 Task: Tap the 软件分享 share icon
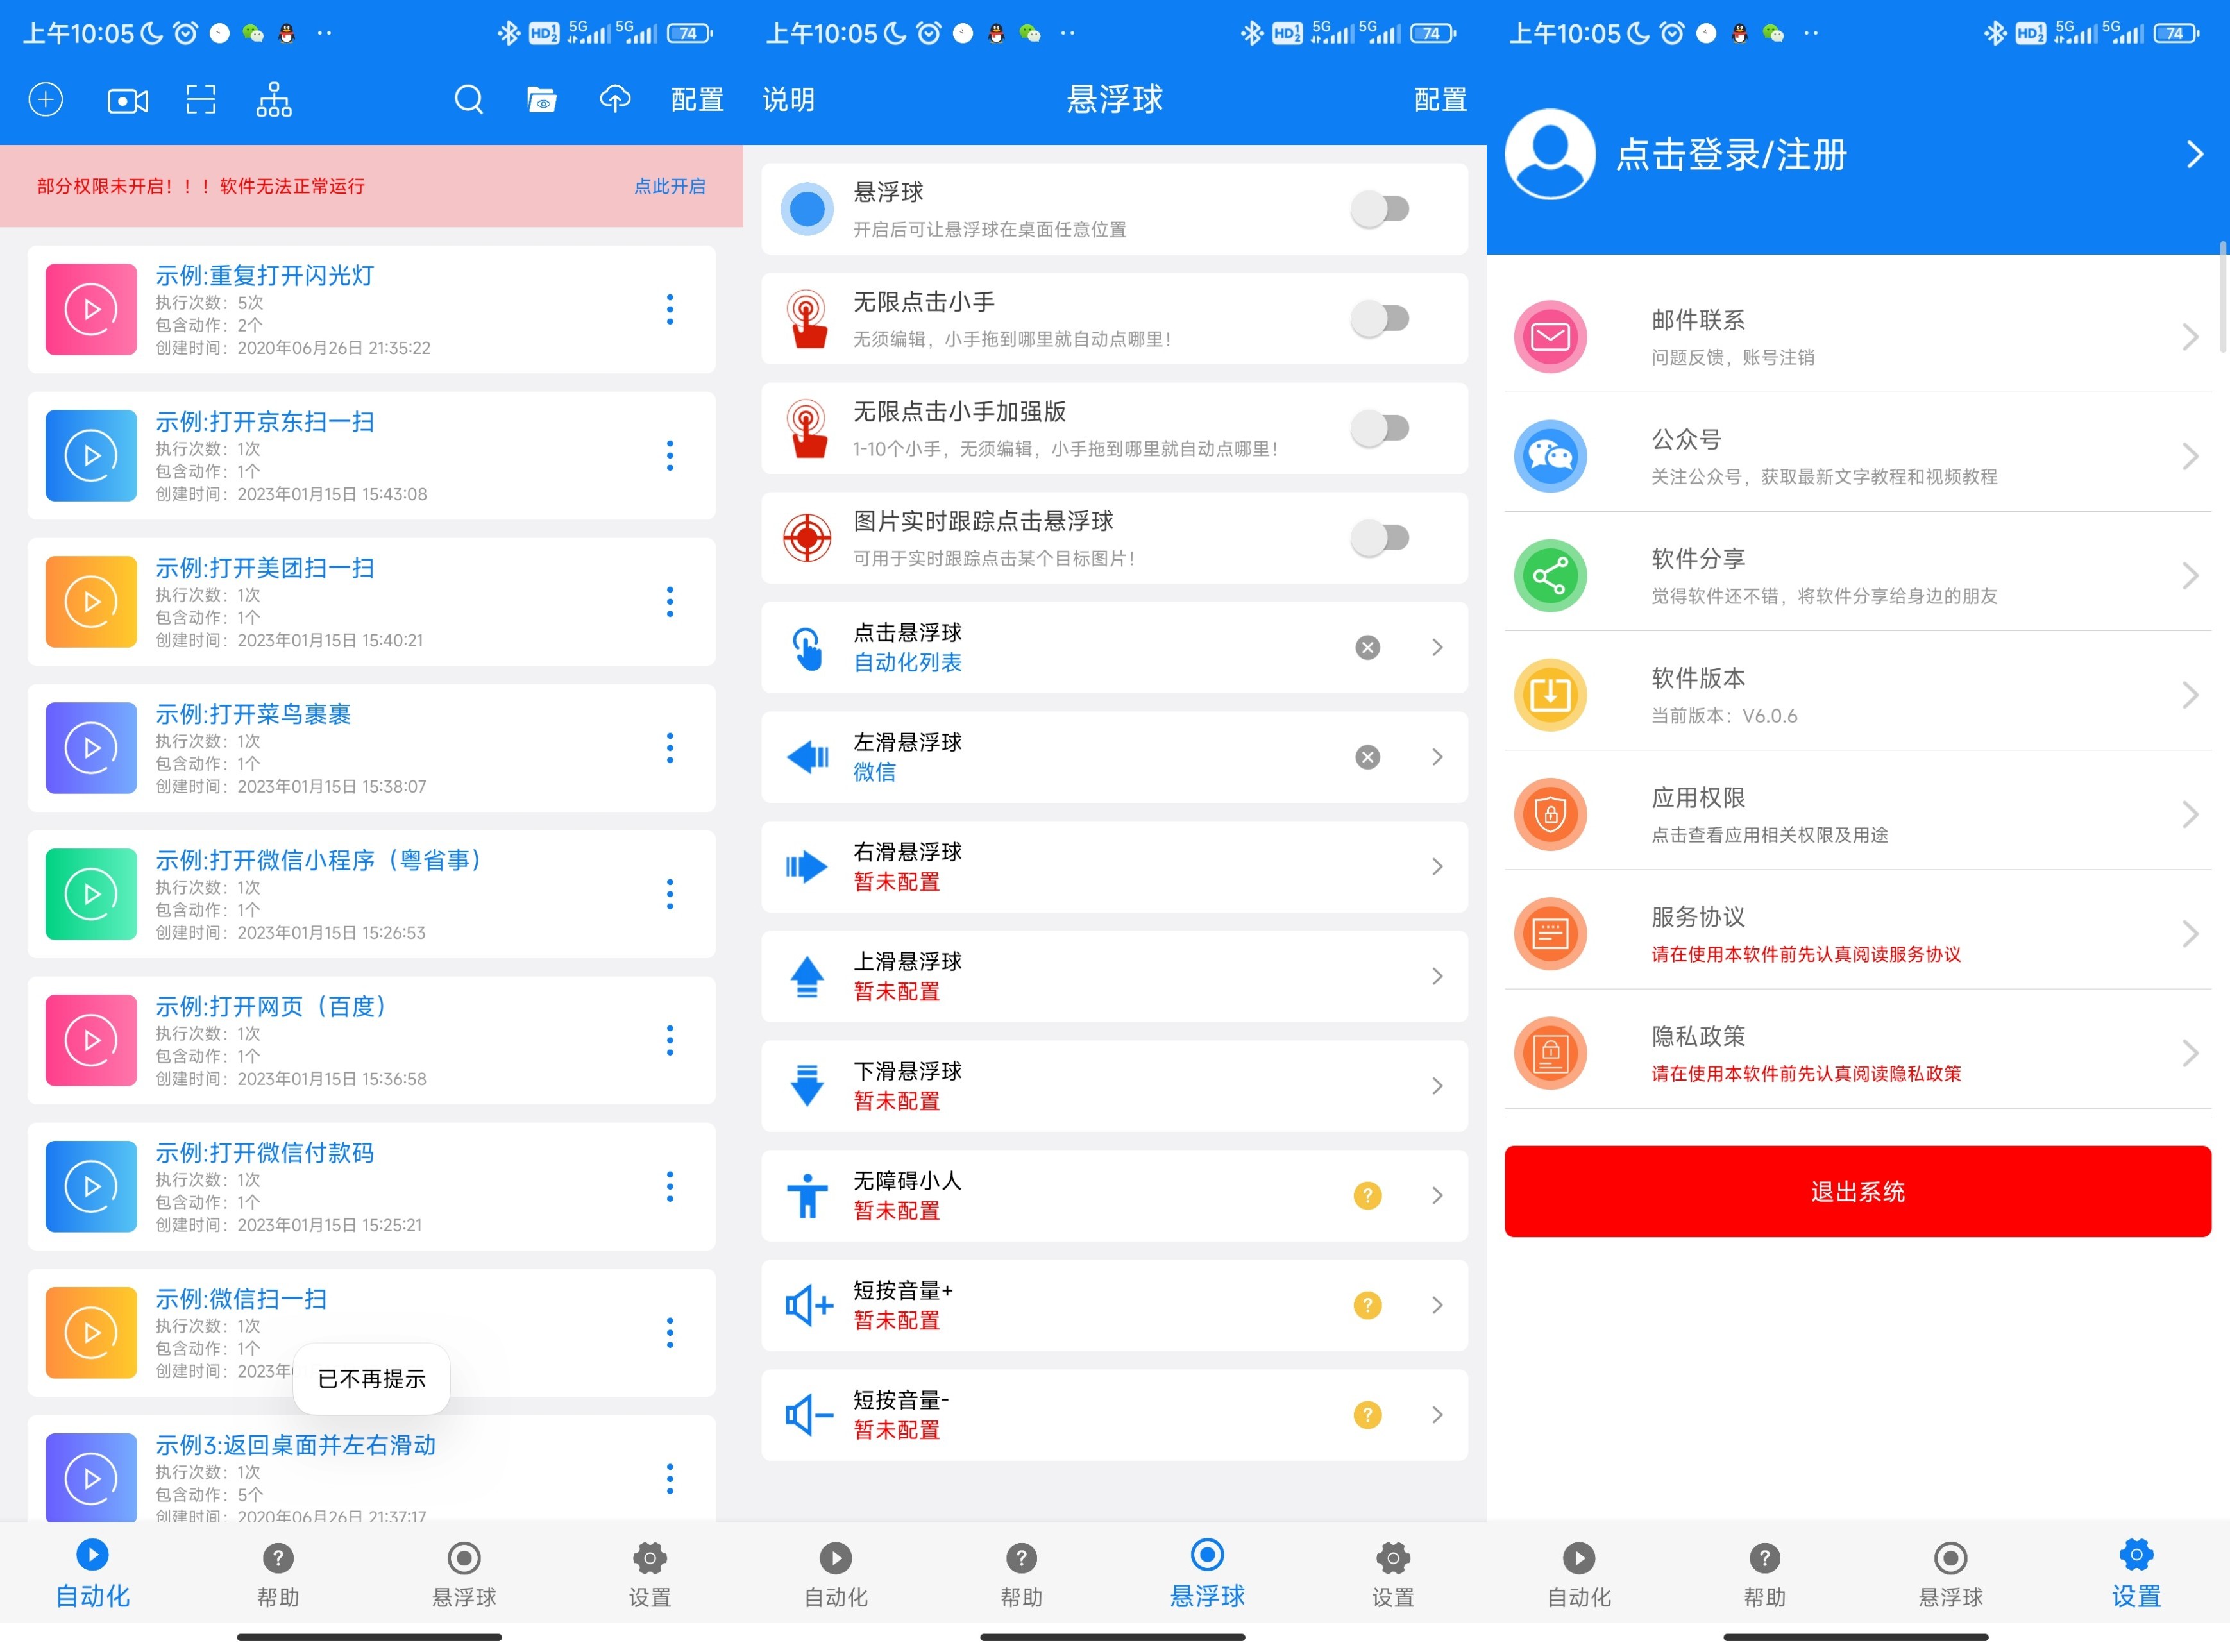click(1550, 575)
